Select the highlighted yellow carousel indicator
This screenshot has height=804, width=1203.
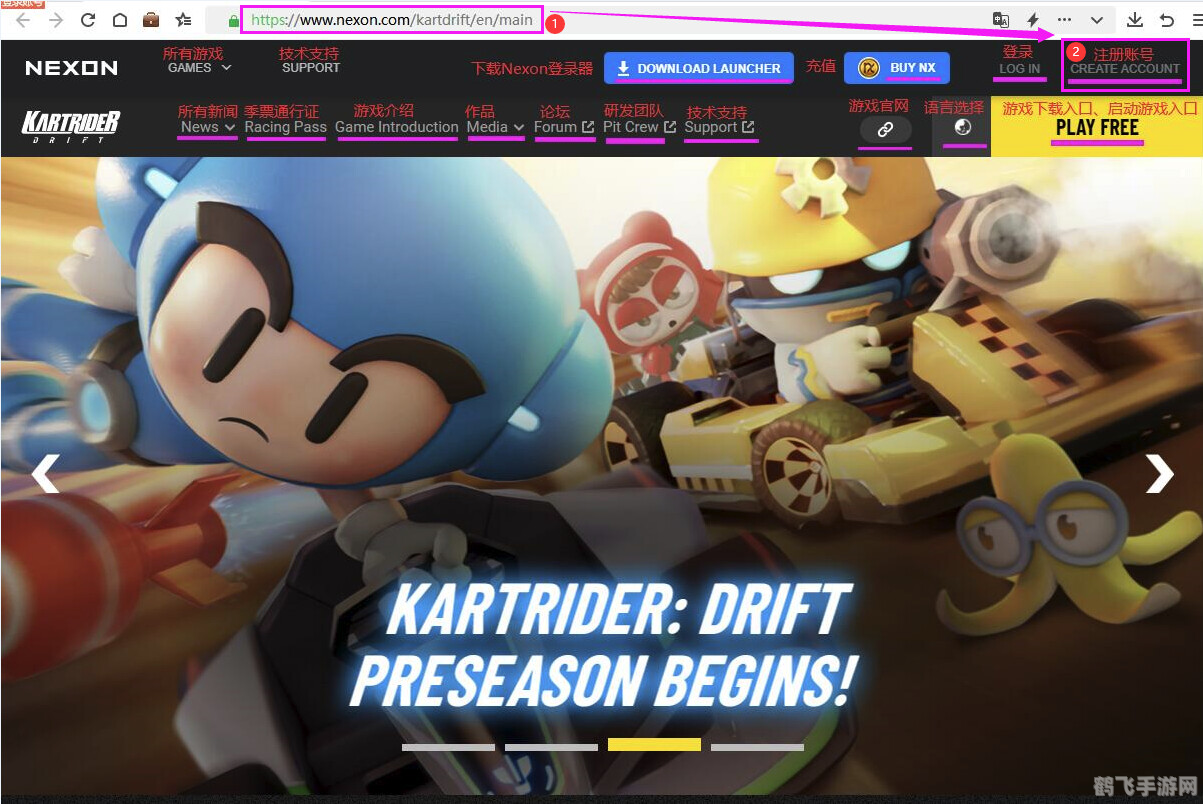click(654, 745)
